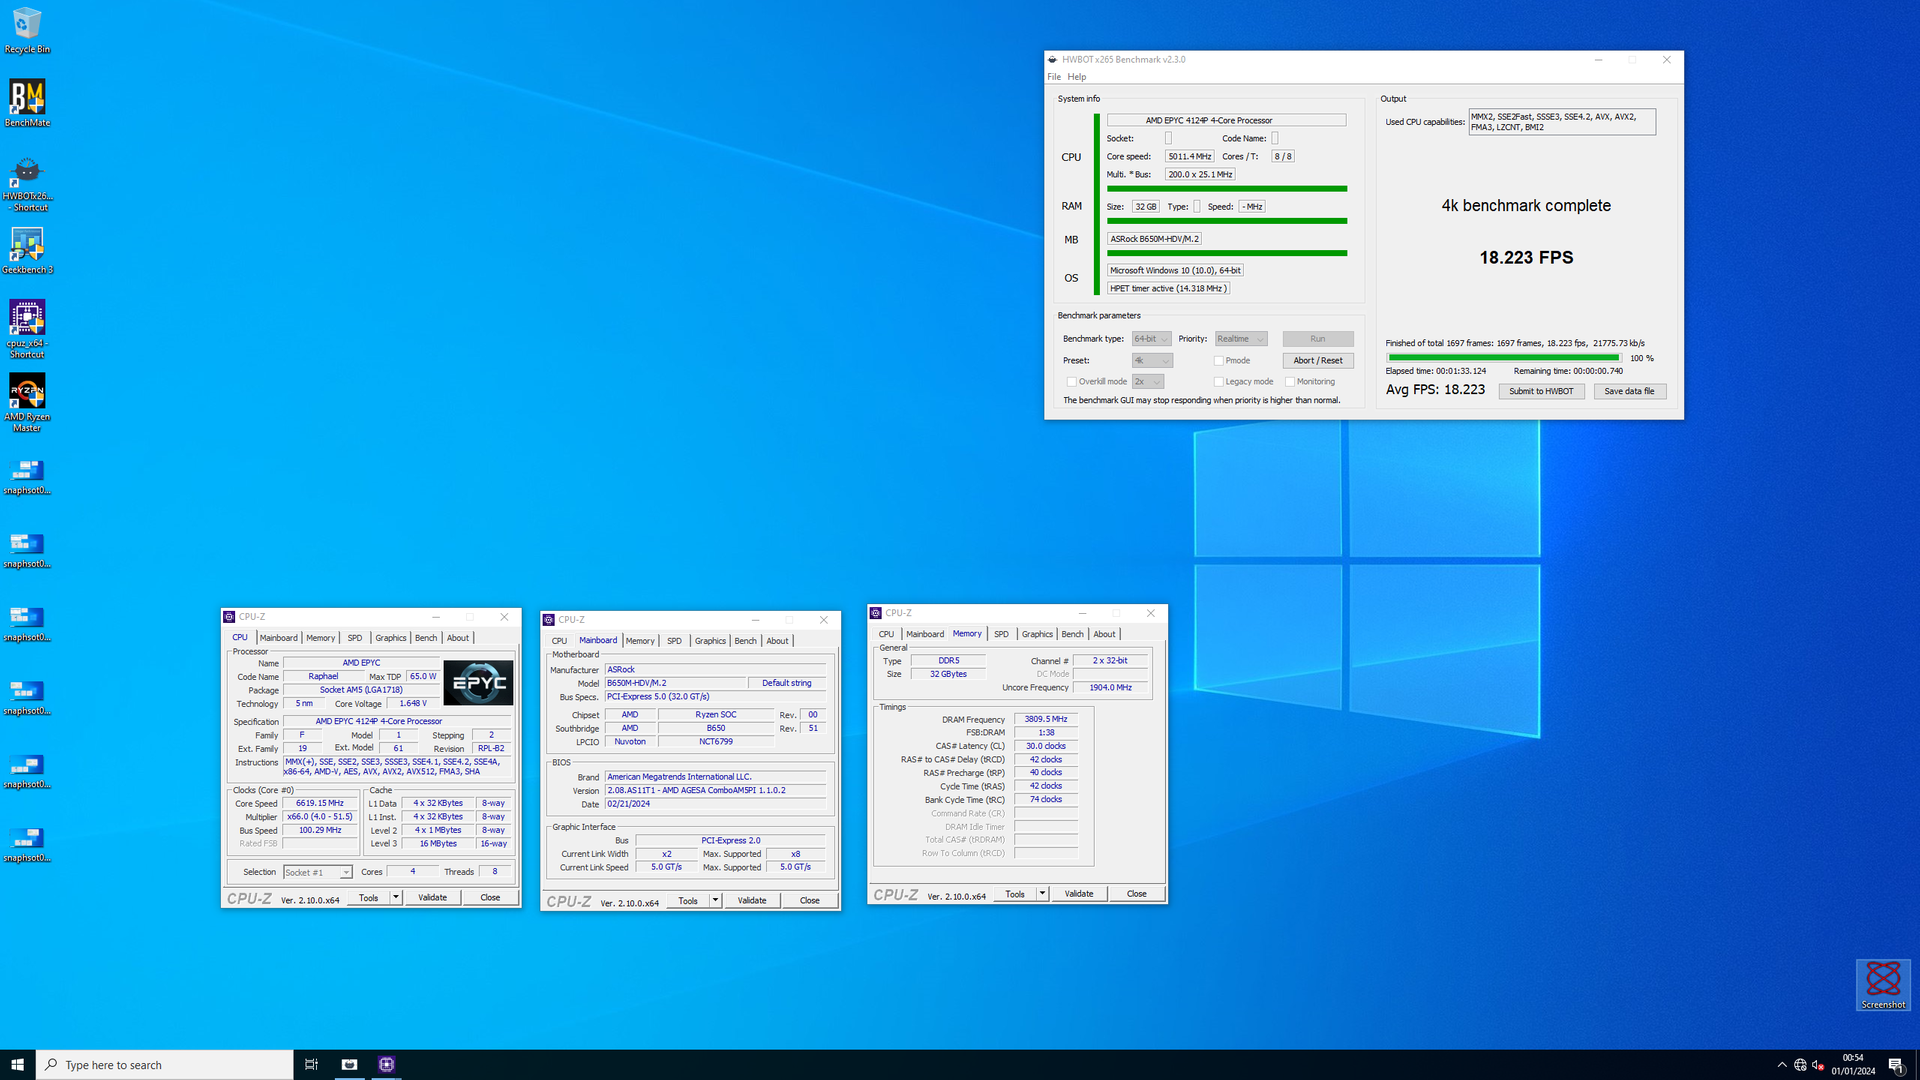
Task: Enable the Overkill mode checkbox
Action: (1071, 382)
